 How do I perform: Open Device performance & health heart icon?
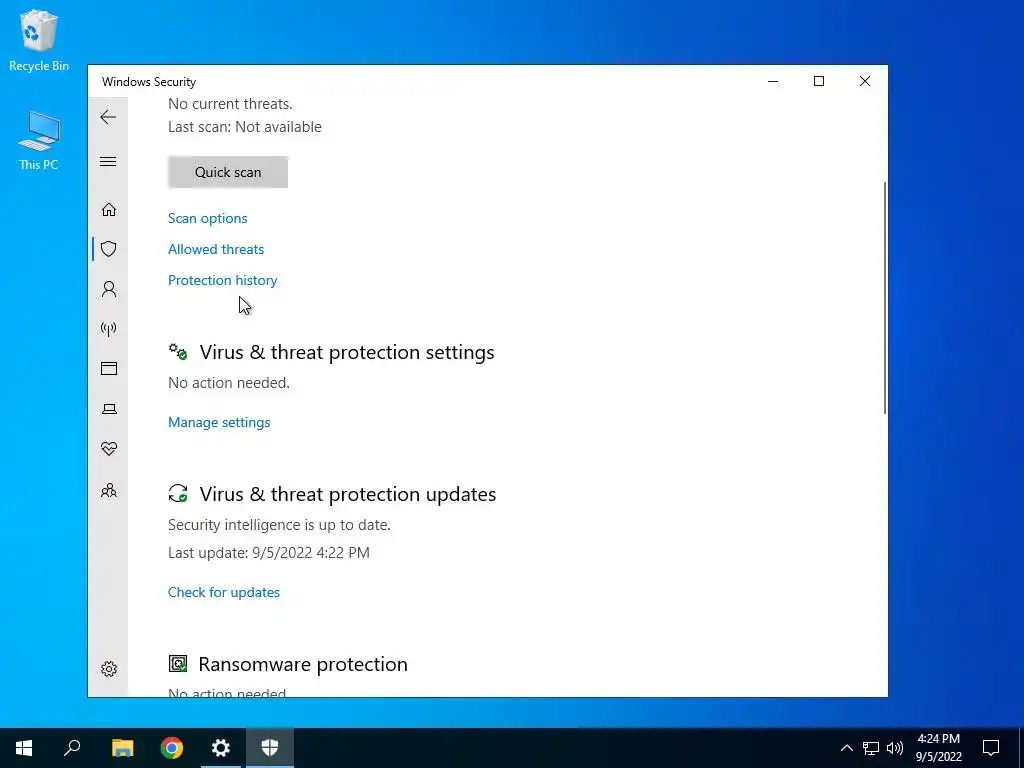click(109, 449)
